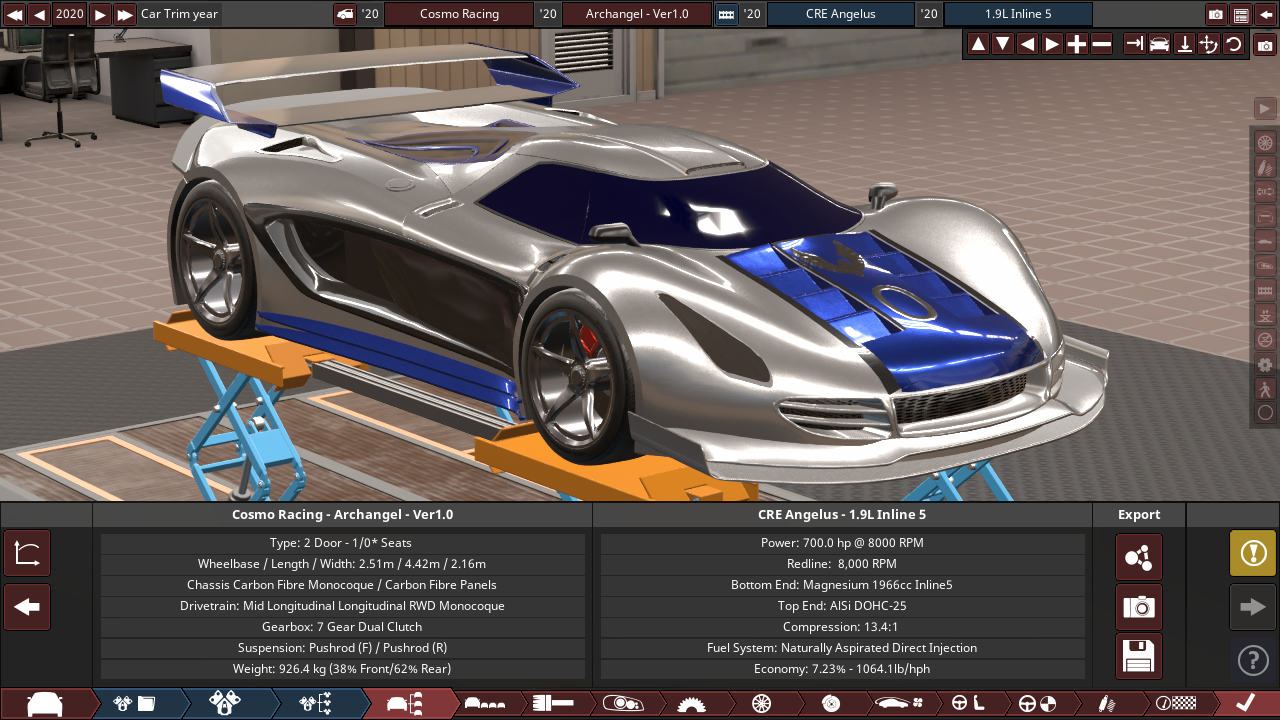Toggle suspension spring icon in side strip

[x=1265, y=166]
